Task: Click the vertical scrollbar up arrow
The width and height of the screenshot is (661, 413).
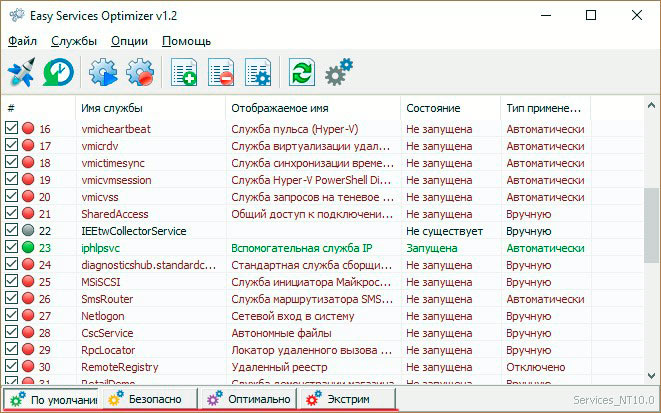Action: (x=651, y=105)
